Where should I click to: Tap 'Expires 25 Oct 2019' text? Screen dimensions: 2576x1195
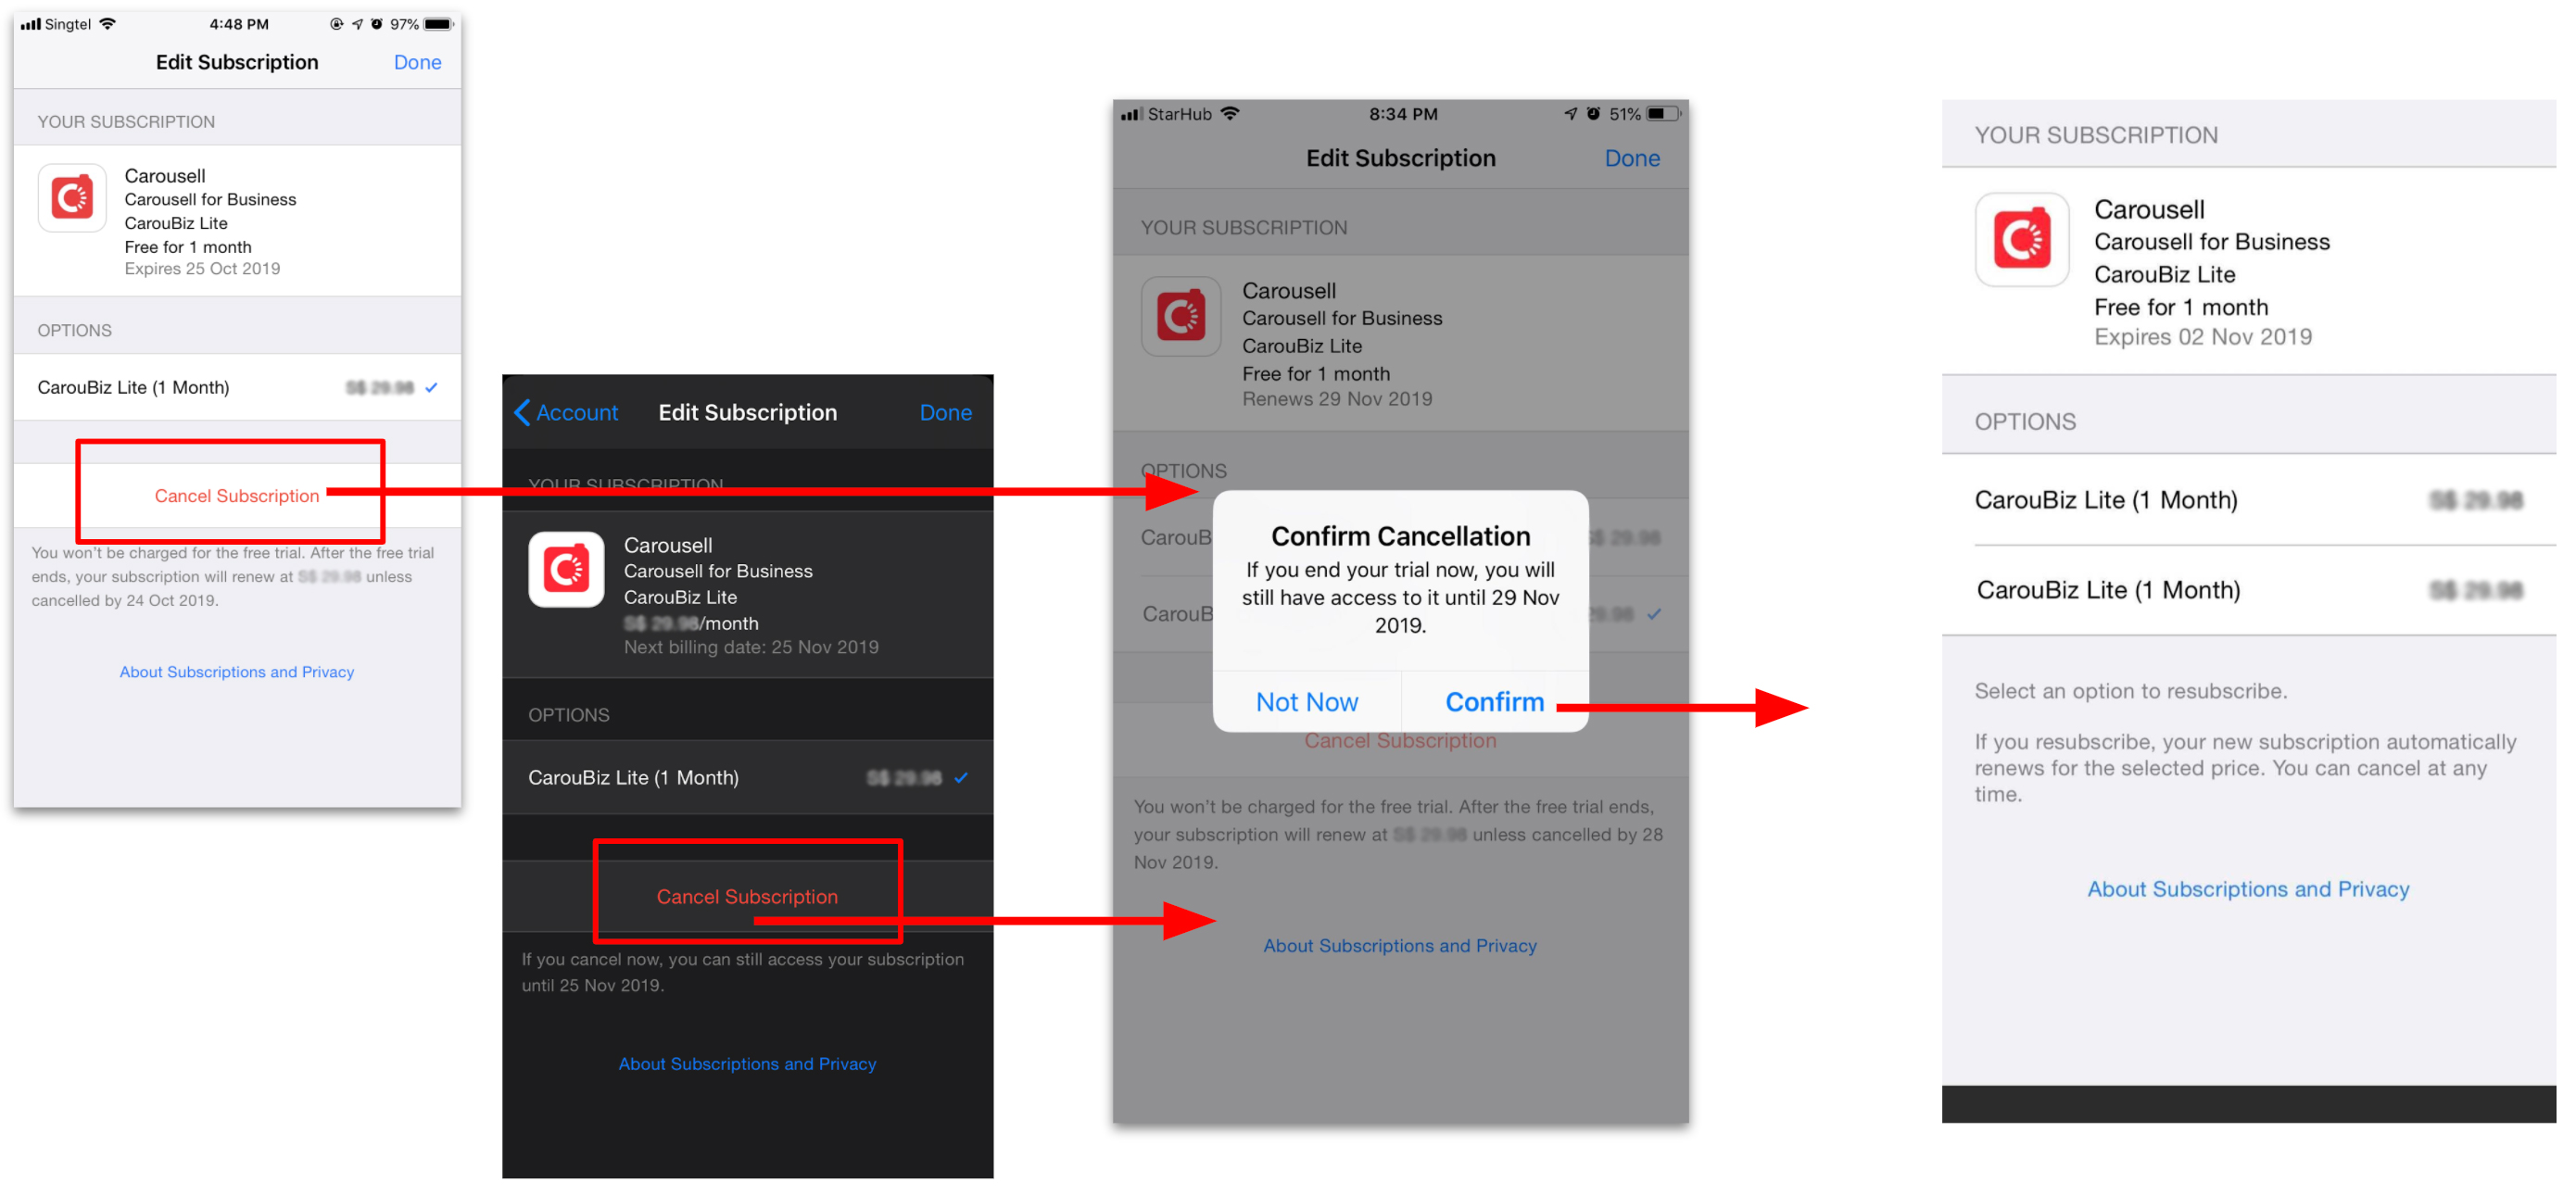[x=202, y=269]
